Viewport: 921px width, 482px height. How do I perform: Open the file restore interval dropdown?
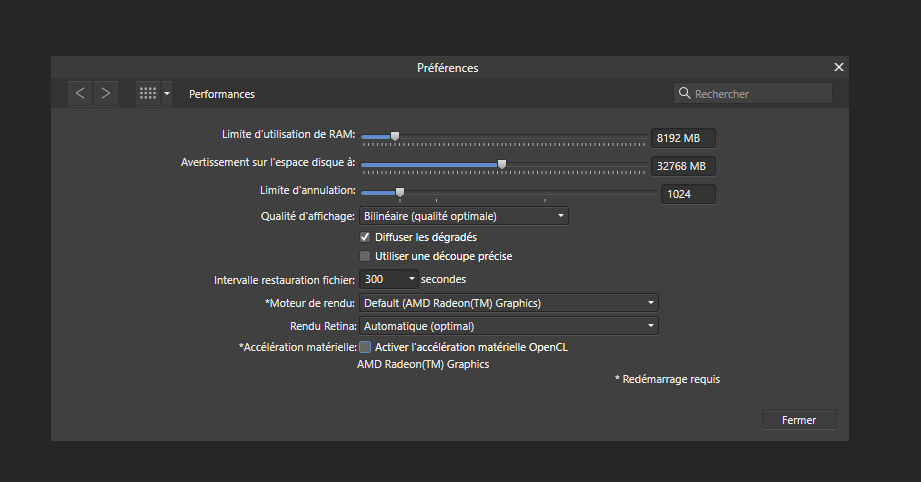pos(389,279)
